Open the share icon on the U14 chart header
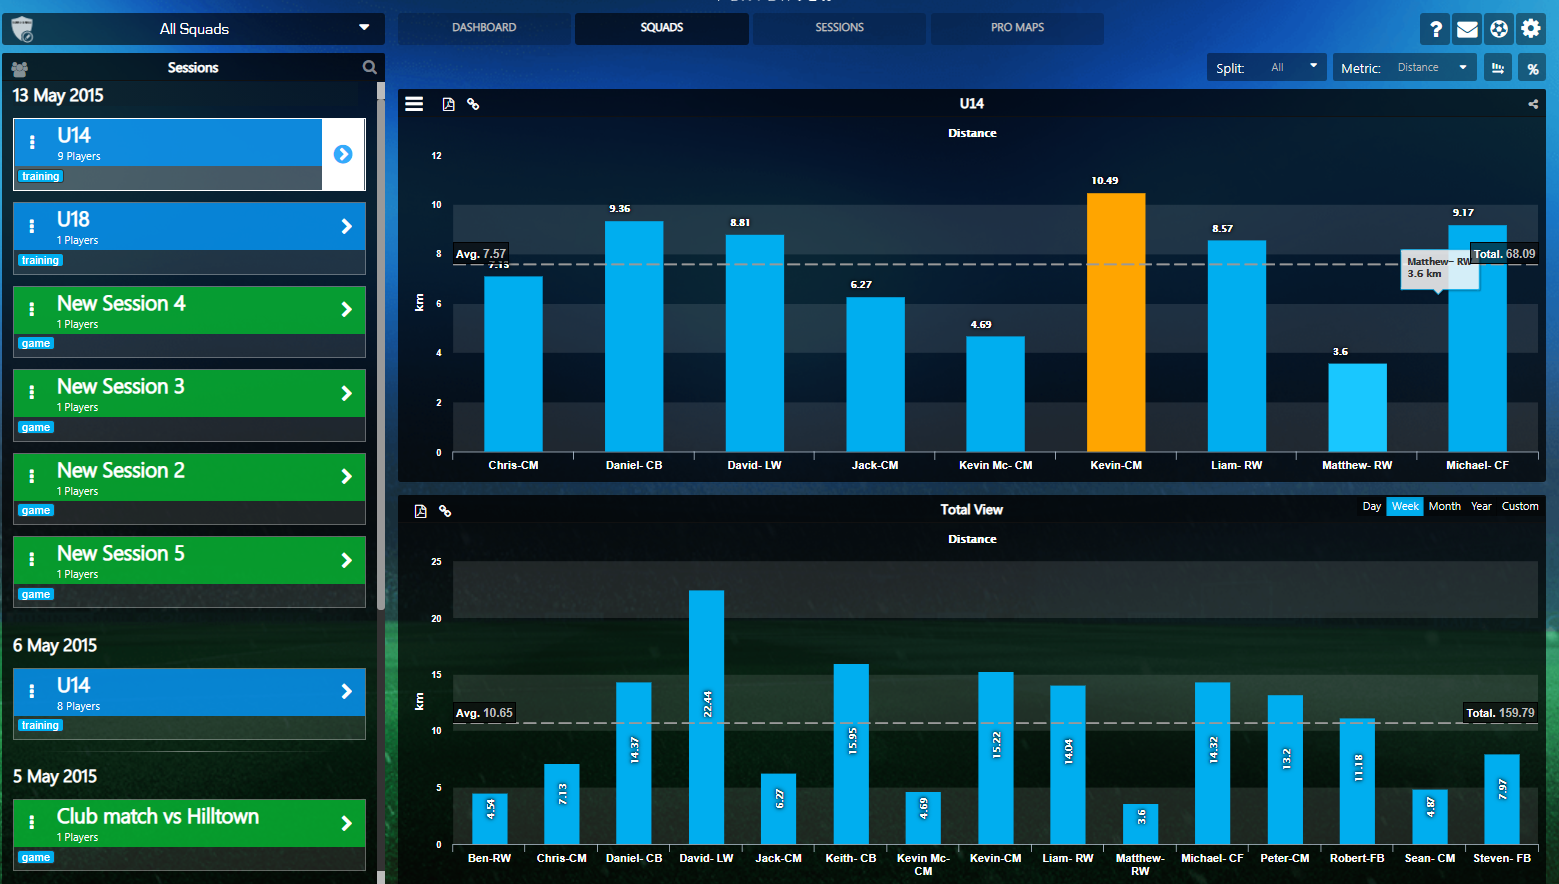This screenshot has height=884, width=1559. [x=1532, y=103]
